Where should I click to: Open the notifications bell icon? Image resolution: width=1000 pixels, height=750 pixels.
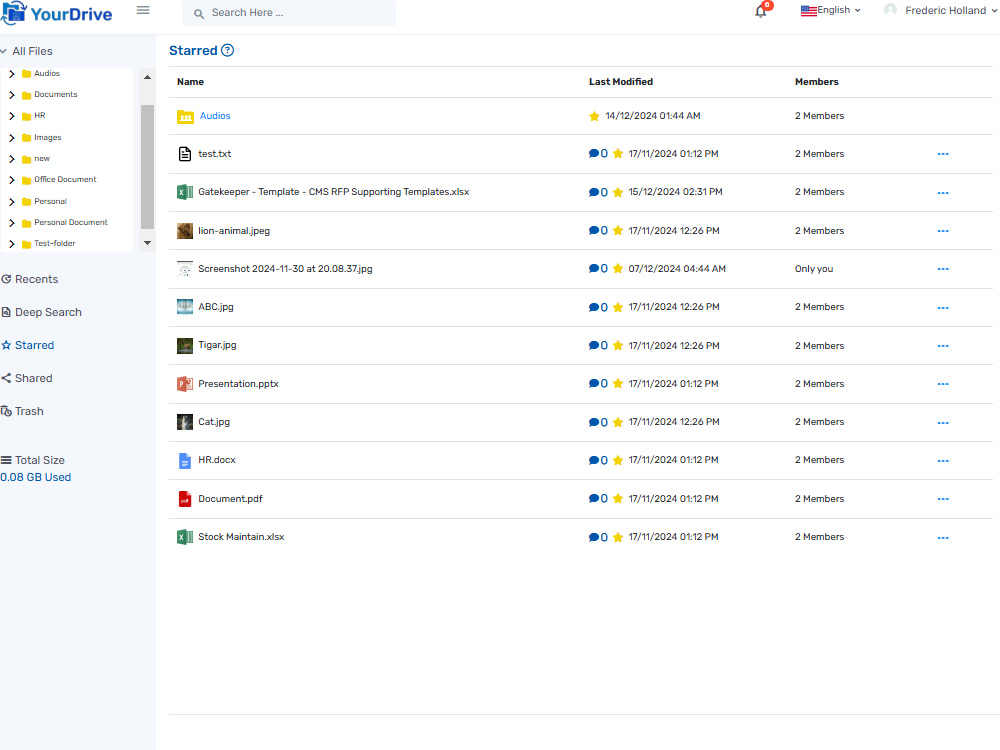coord(760,11)
